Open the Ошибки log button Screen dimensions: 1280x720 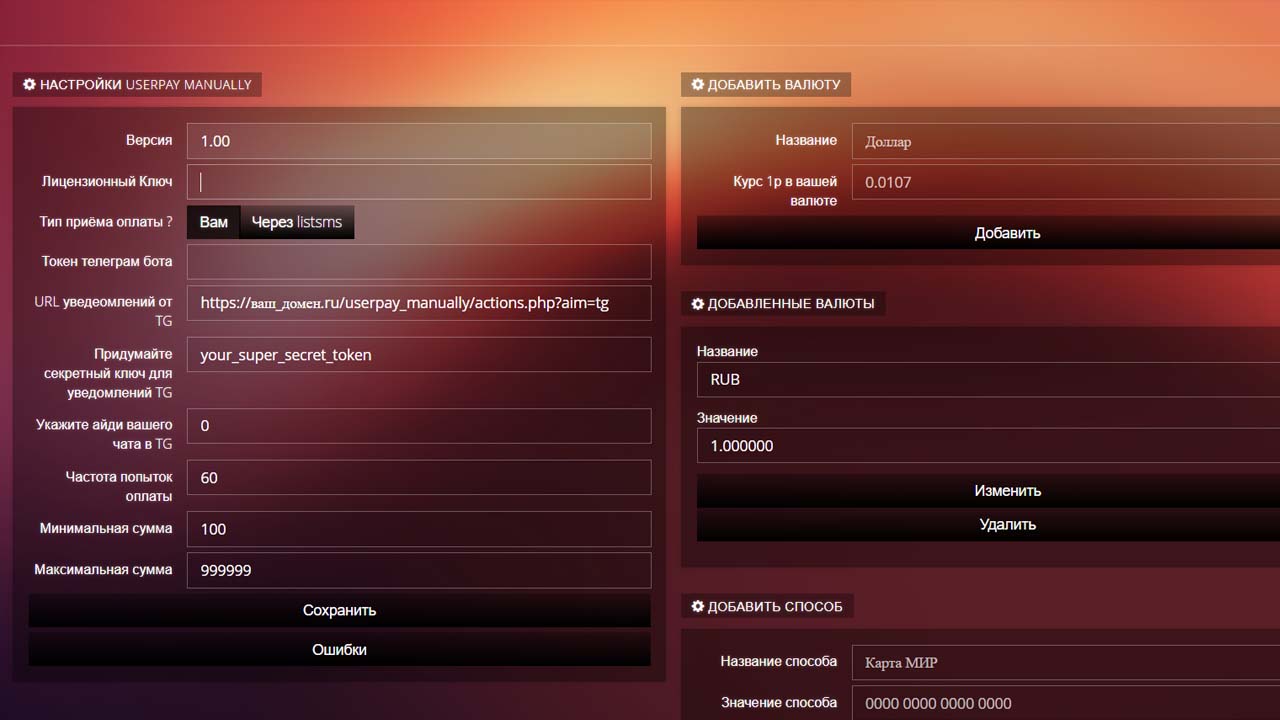[x=339, y=650]
